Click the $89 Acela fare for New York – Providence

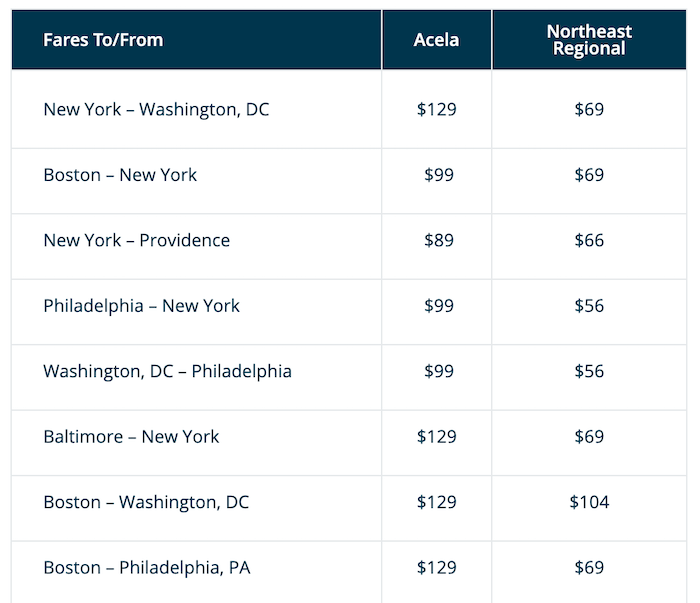438,240
